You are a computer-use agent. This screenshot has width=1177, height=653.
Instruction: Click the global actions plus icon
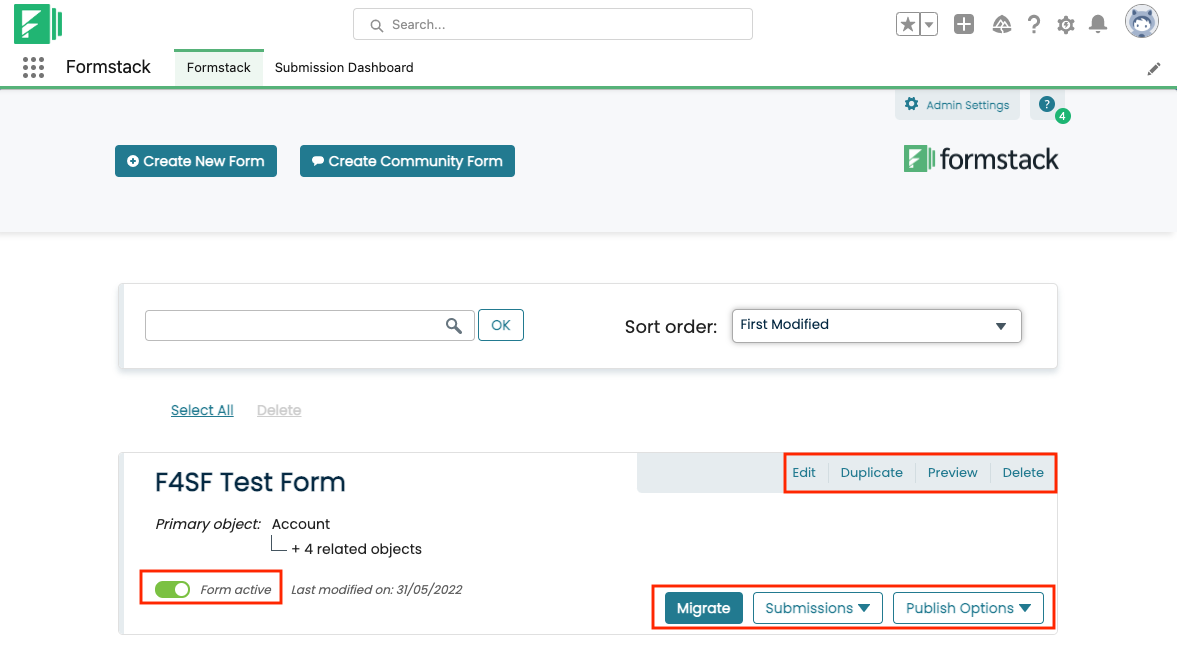pyautogui.click(x=964, y=25)
